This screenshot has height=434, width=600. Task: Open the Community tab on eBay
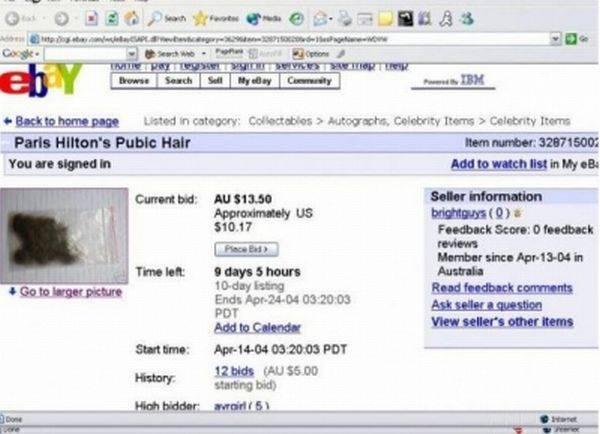point(310,81)
